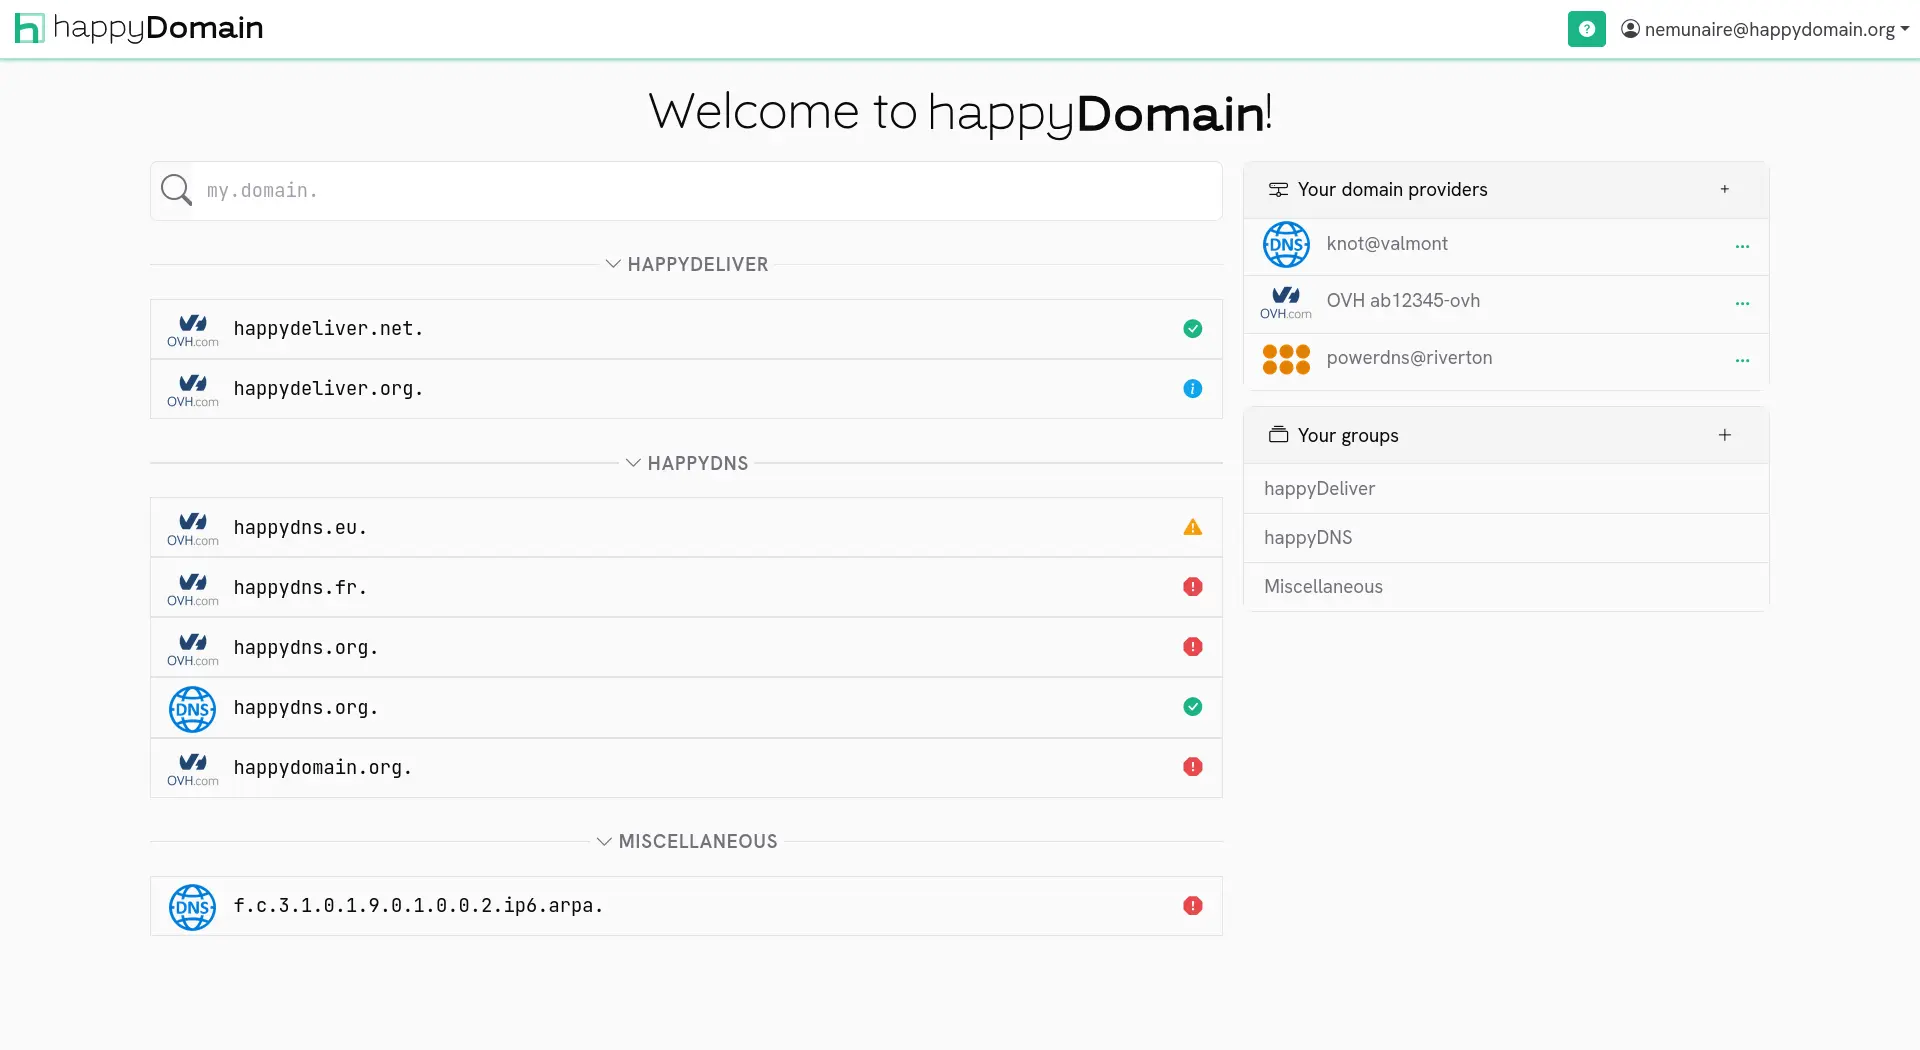
Task: Open the options menu for OVH ab12345-ovh
Action: click(1742, 303)
